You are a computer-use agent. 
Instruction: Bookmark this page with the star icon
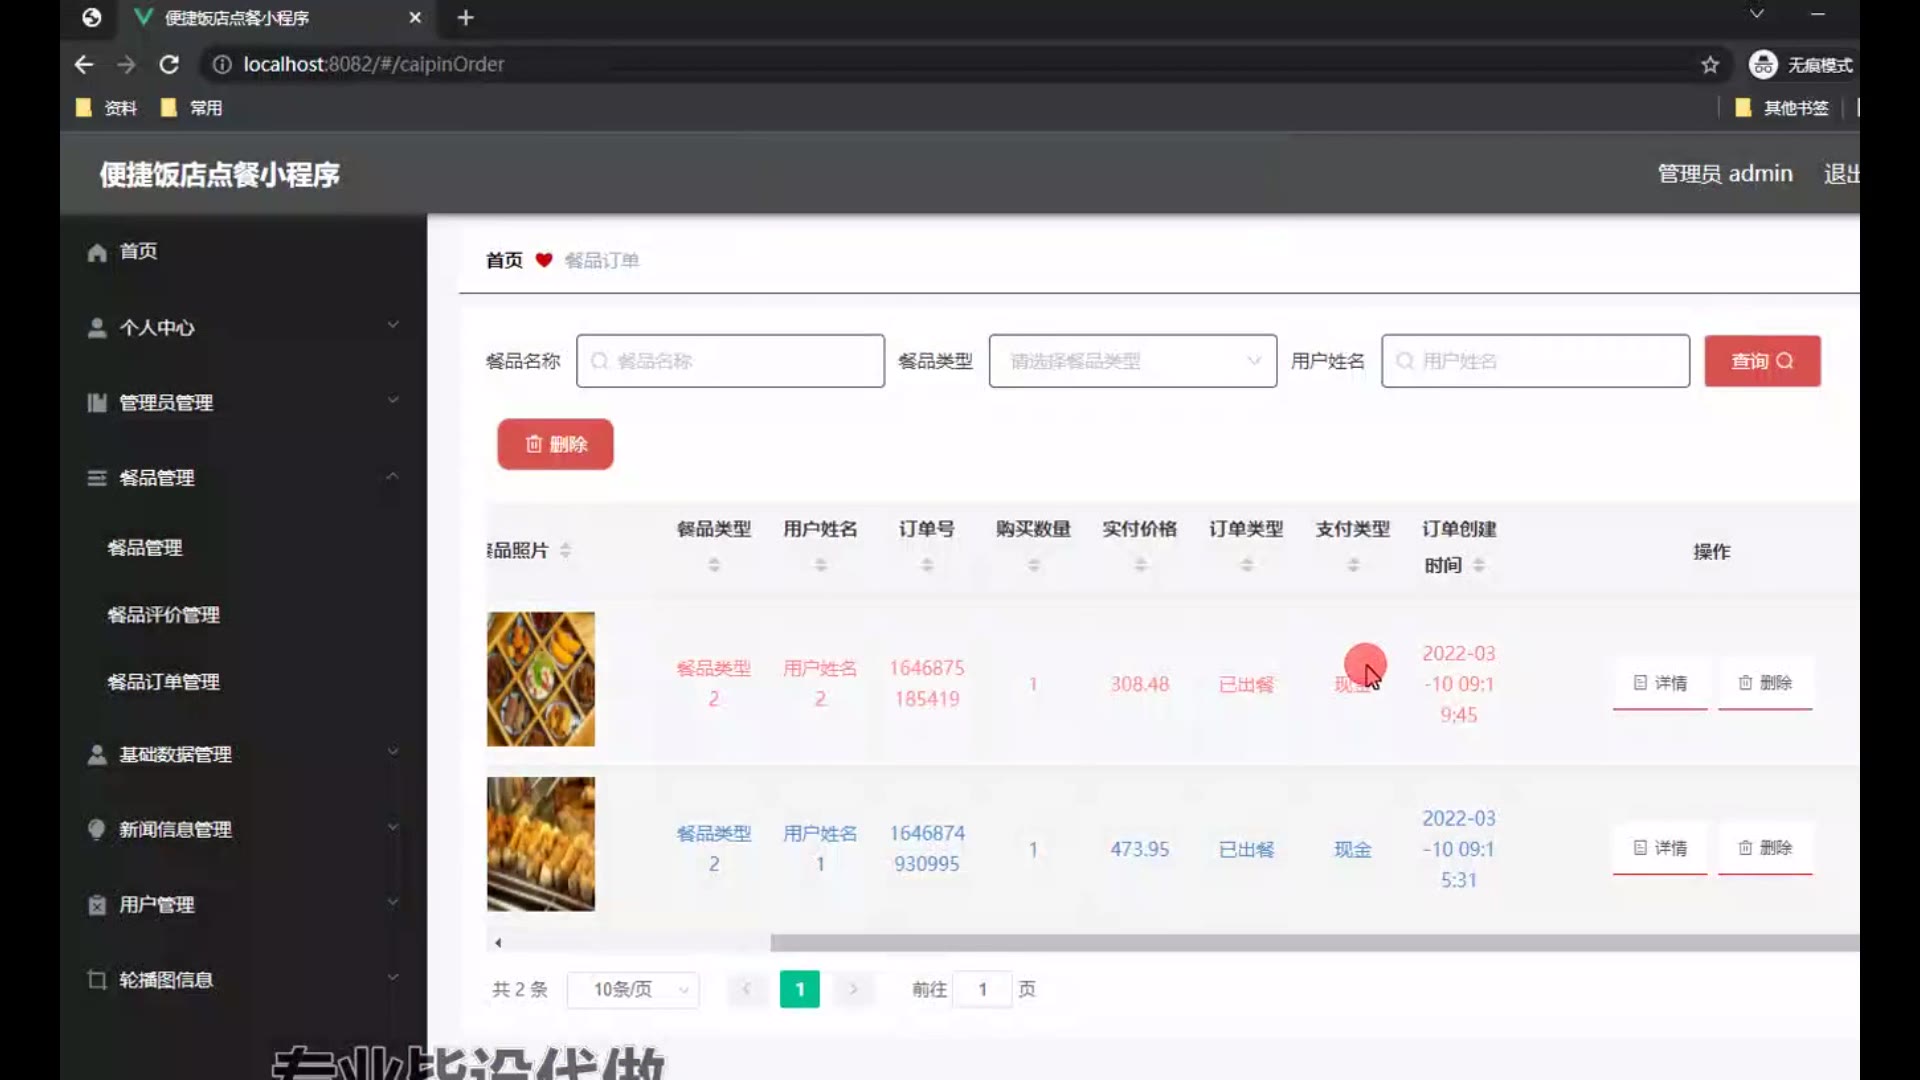(1710, 65)
